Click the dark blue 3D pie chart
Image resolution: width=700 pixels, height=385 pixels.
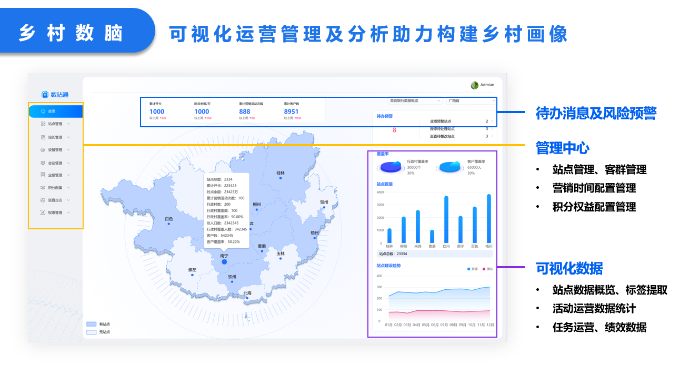click(391, 167)
